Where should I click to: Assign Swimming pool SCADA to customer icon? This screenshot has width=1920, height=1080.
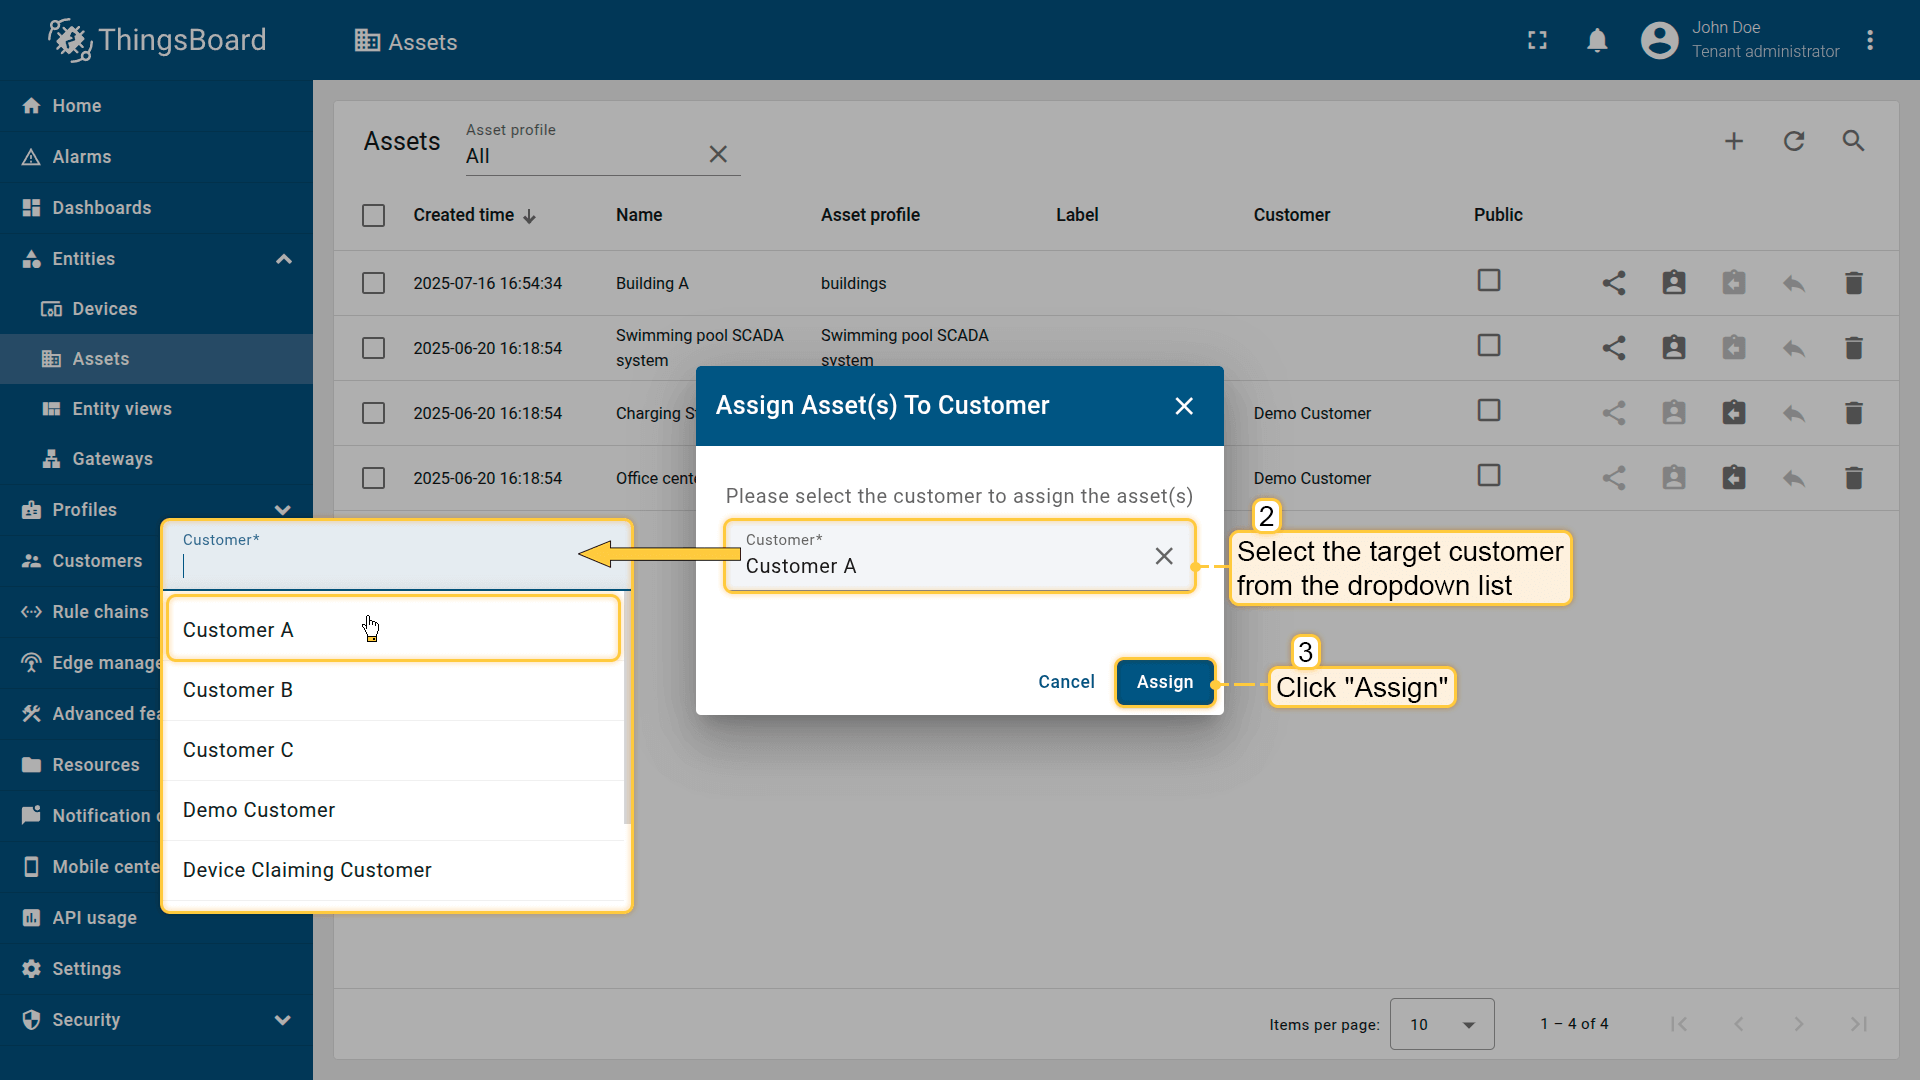[1673, 348]
